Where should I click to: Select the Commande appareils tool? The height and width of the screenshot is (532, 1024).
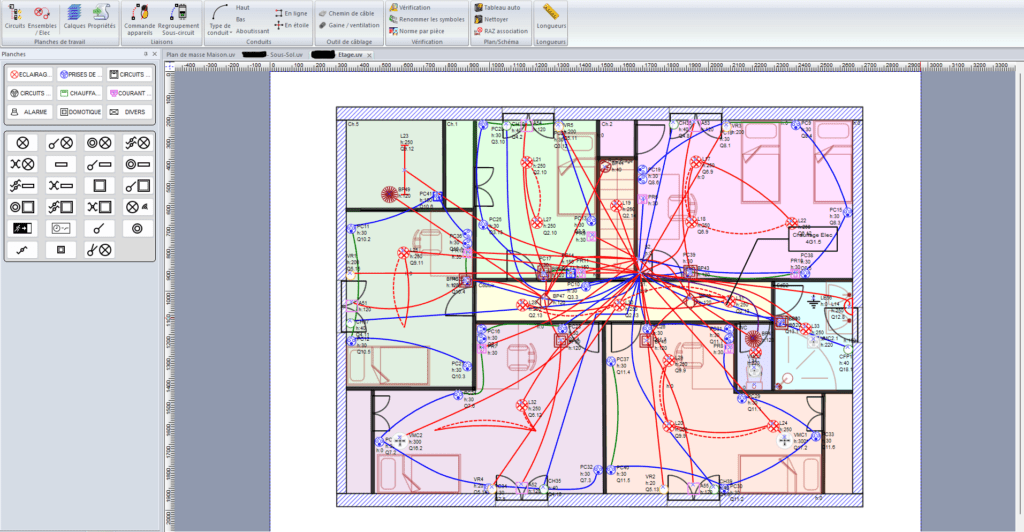point(140,20)
